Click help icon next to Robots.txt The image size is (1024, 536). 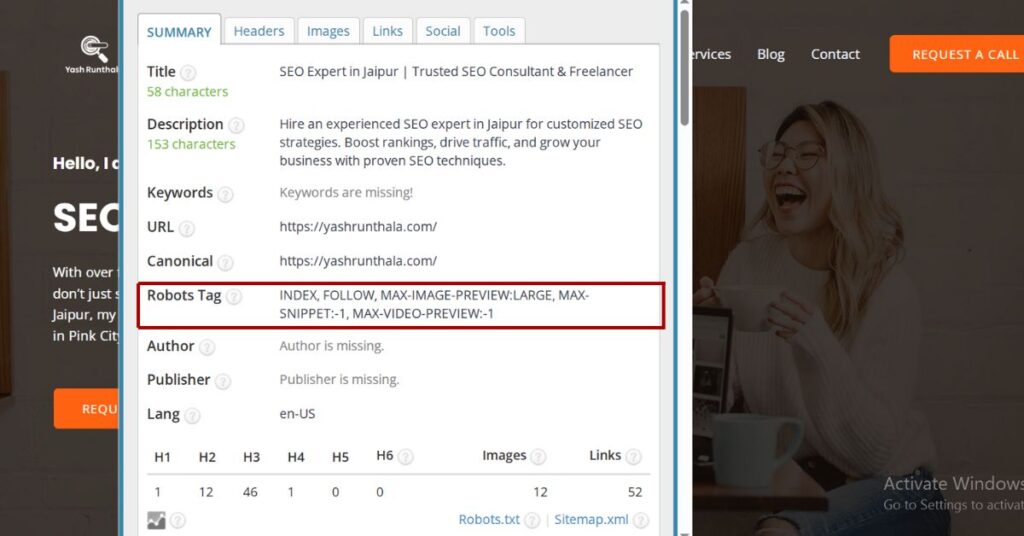532,520
